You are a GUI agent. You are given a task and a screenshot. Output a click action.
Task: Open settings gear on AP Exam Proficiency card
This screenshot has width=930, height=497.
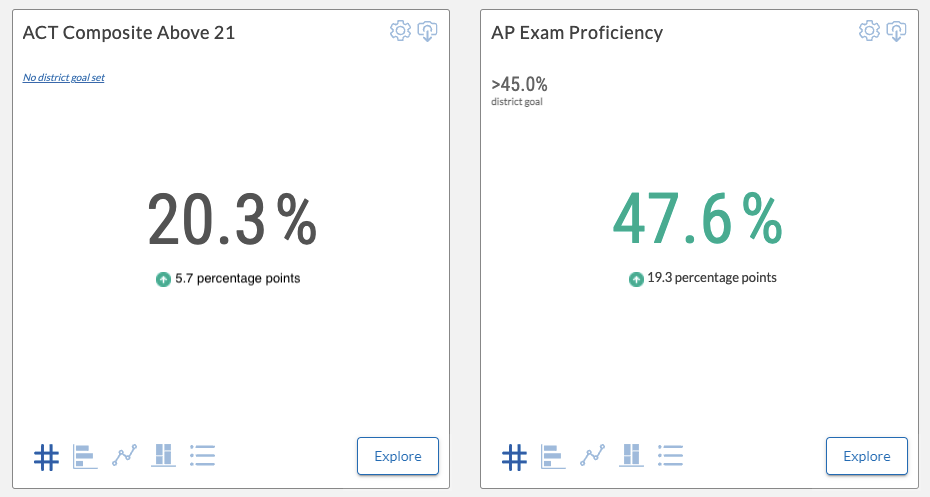coord(870,30)
